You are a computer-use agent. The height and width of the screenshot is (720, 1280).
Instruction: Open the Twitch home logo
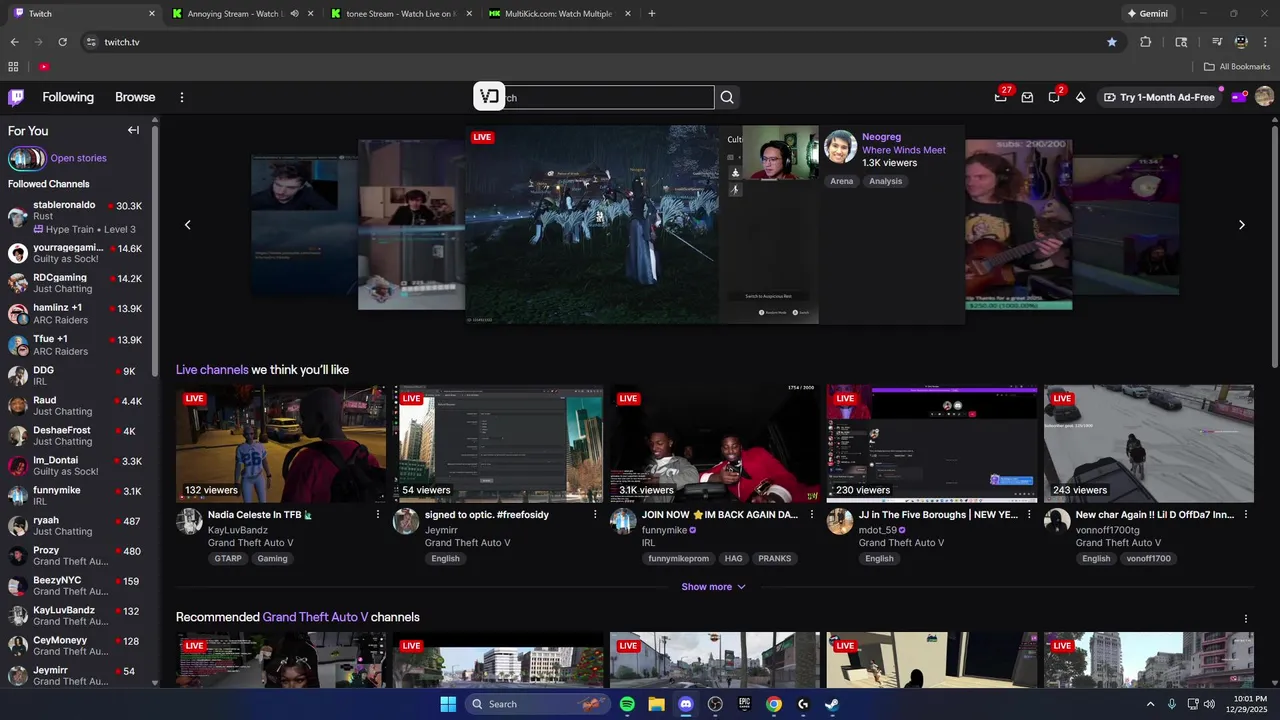point(16,97)
